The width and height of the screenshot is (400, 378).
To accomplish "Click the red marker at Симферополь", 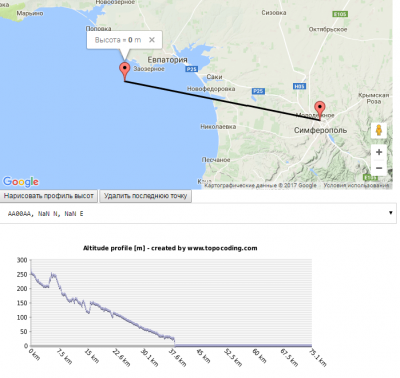I will coord(320,111).
